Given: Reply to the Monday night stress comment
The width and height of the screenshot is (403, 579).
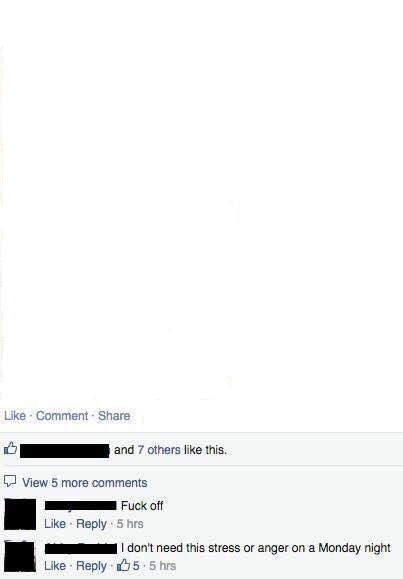Looking at the screenshot, I should tap(91, 566).
